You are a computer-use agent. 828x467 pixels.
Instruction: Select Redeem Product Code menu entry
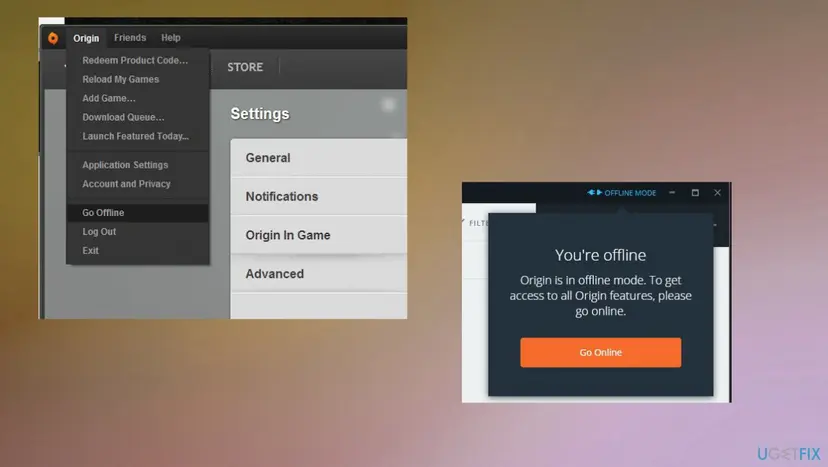point(137,60)
